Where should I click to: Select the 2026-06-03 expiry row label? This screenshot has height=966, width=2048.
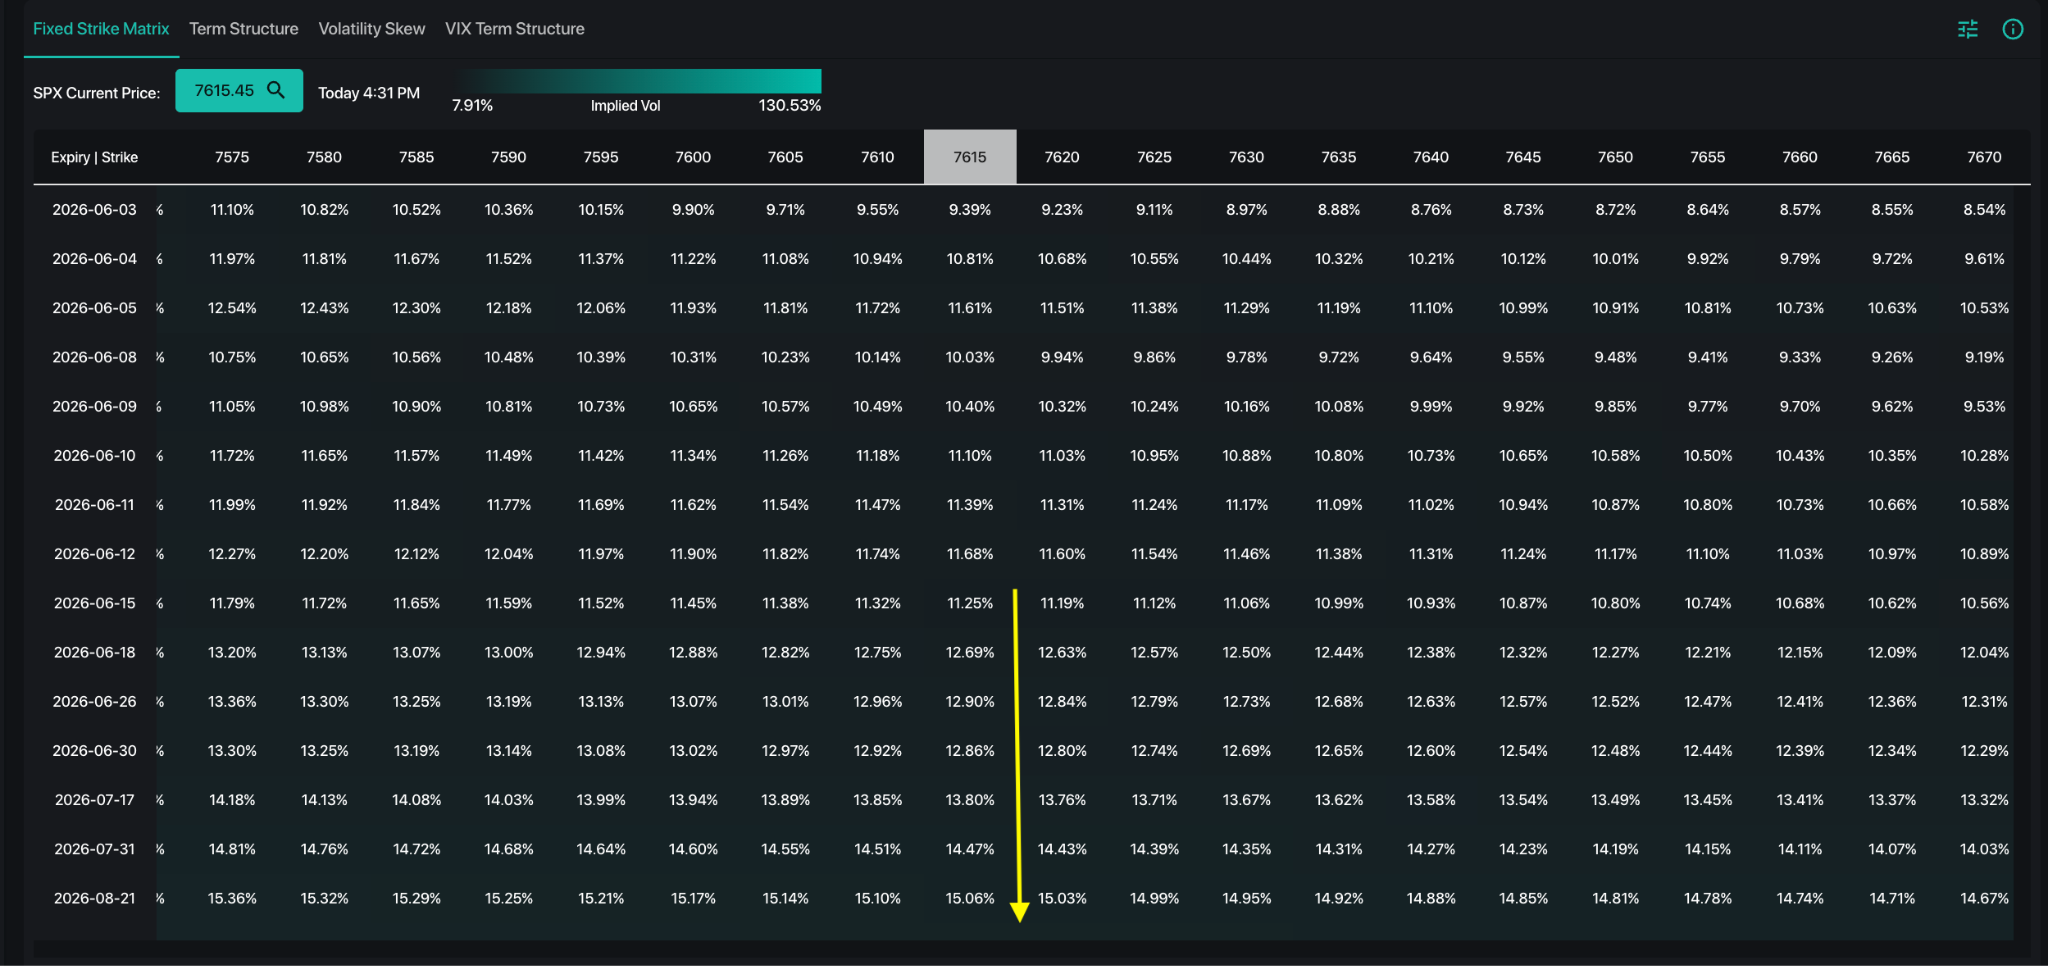94,210
